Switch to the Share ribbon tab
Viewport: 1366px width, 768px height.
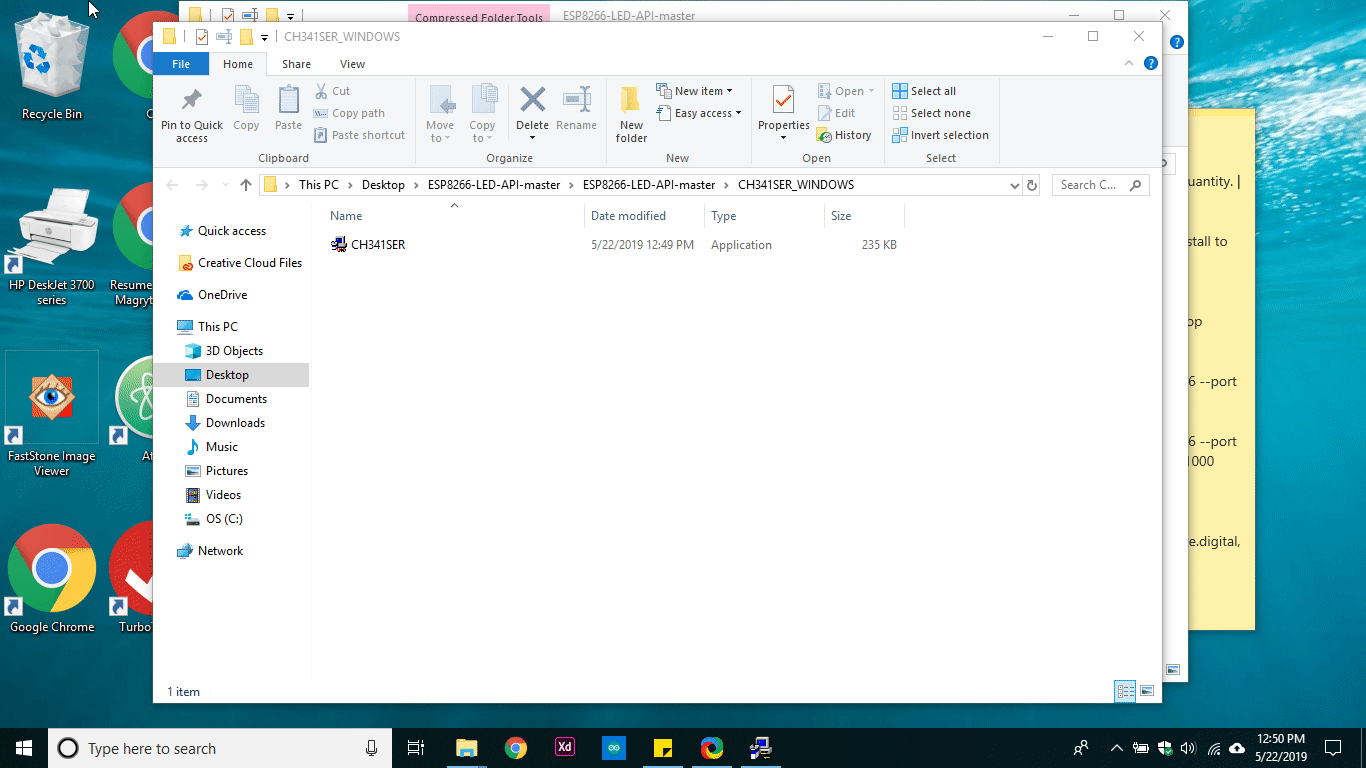[296, 64]
